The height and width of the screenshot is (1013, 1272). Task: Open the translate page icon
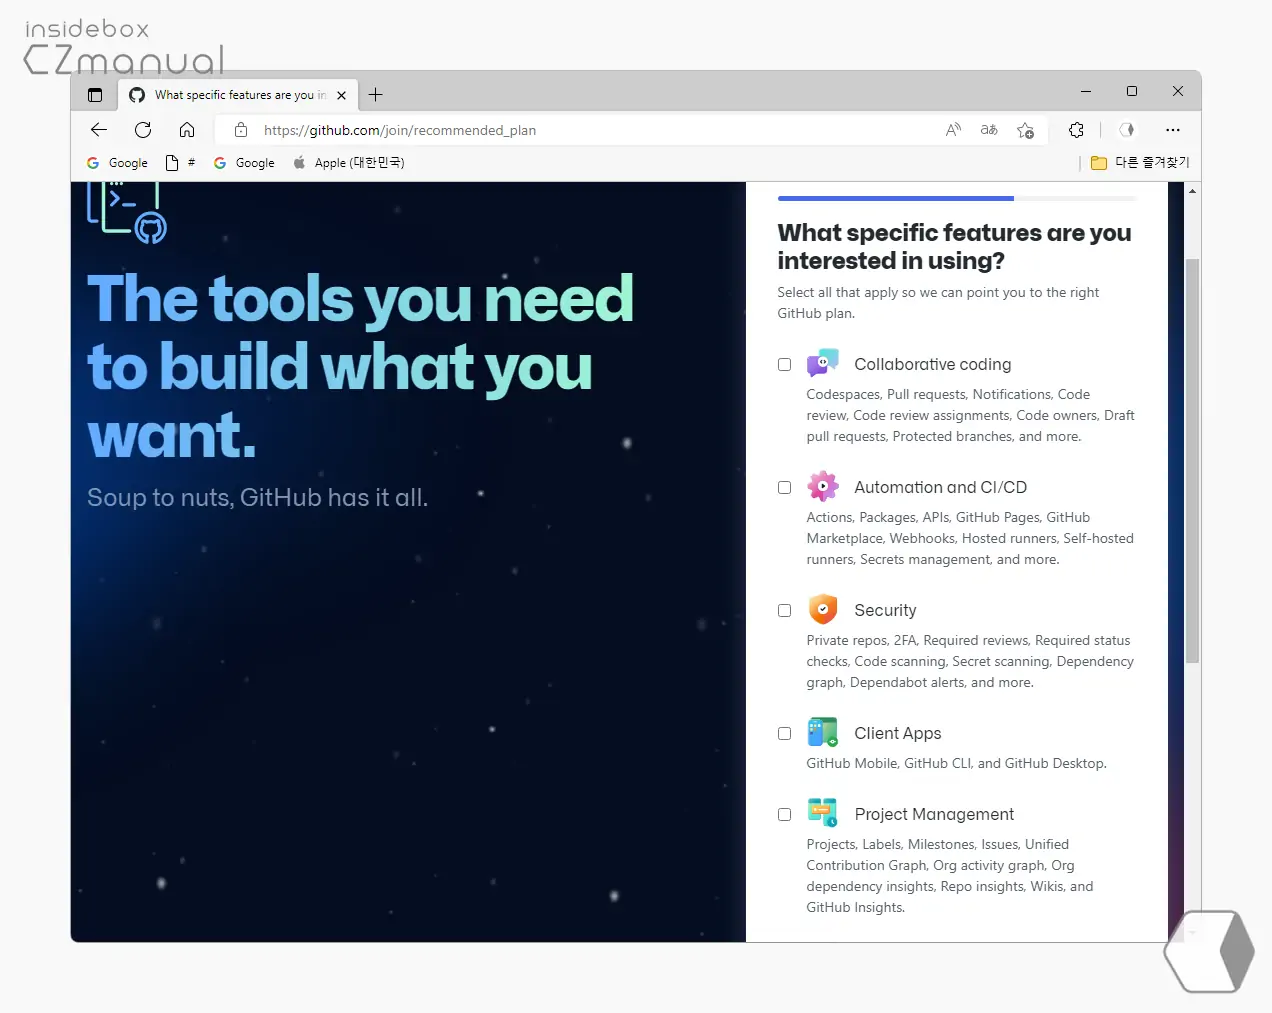989,130
